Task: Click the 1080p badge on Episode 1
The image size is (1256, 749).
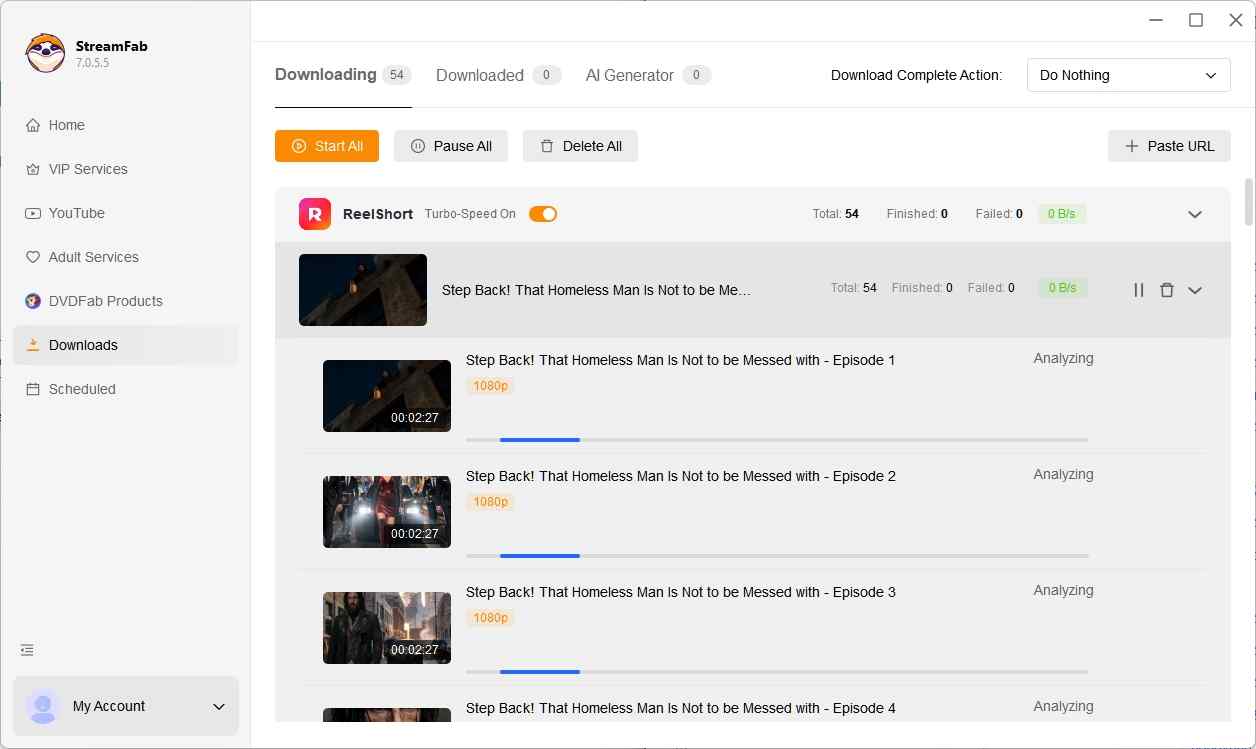Action: point(490,386)
